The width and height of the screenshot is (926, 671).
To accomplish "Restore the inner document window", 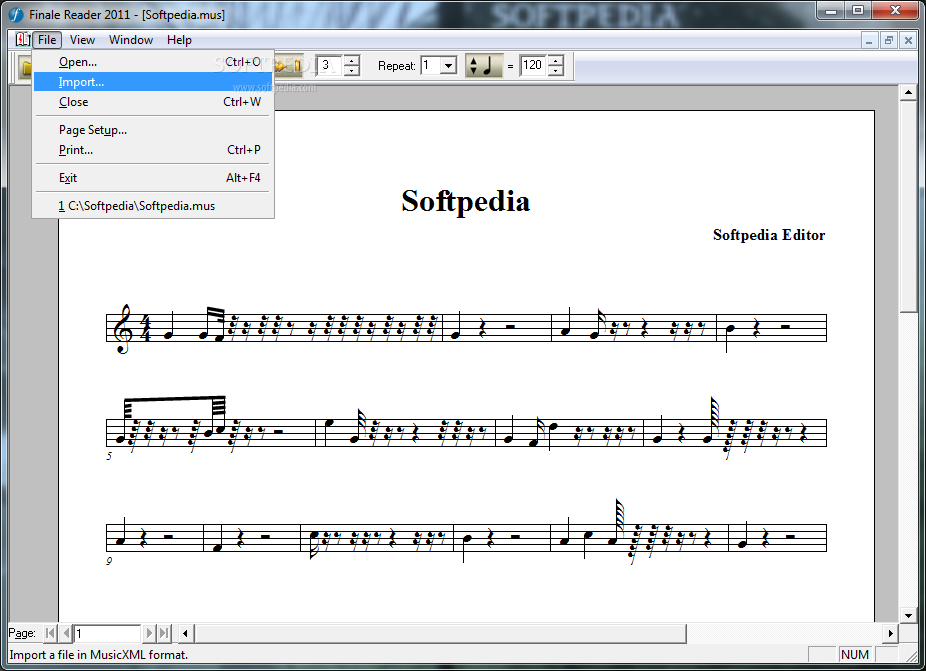I will [888, 40].
